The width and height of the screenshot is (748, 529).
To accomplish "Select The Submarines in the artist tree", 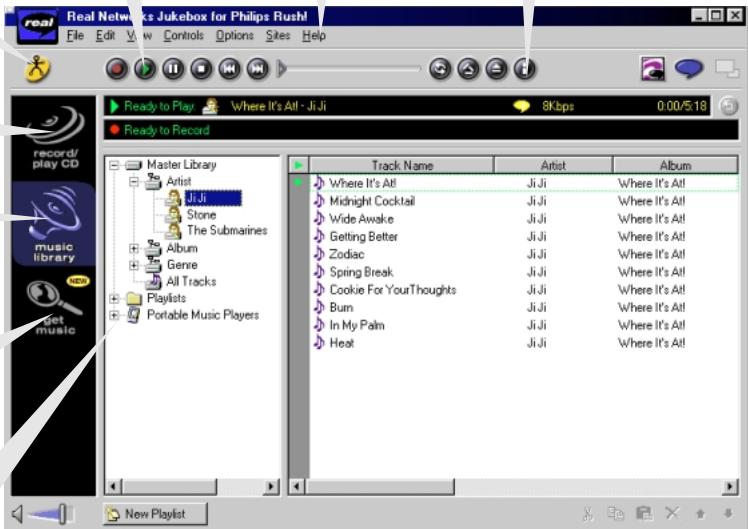I will [x=227, y=230].
